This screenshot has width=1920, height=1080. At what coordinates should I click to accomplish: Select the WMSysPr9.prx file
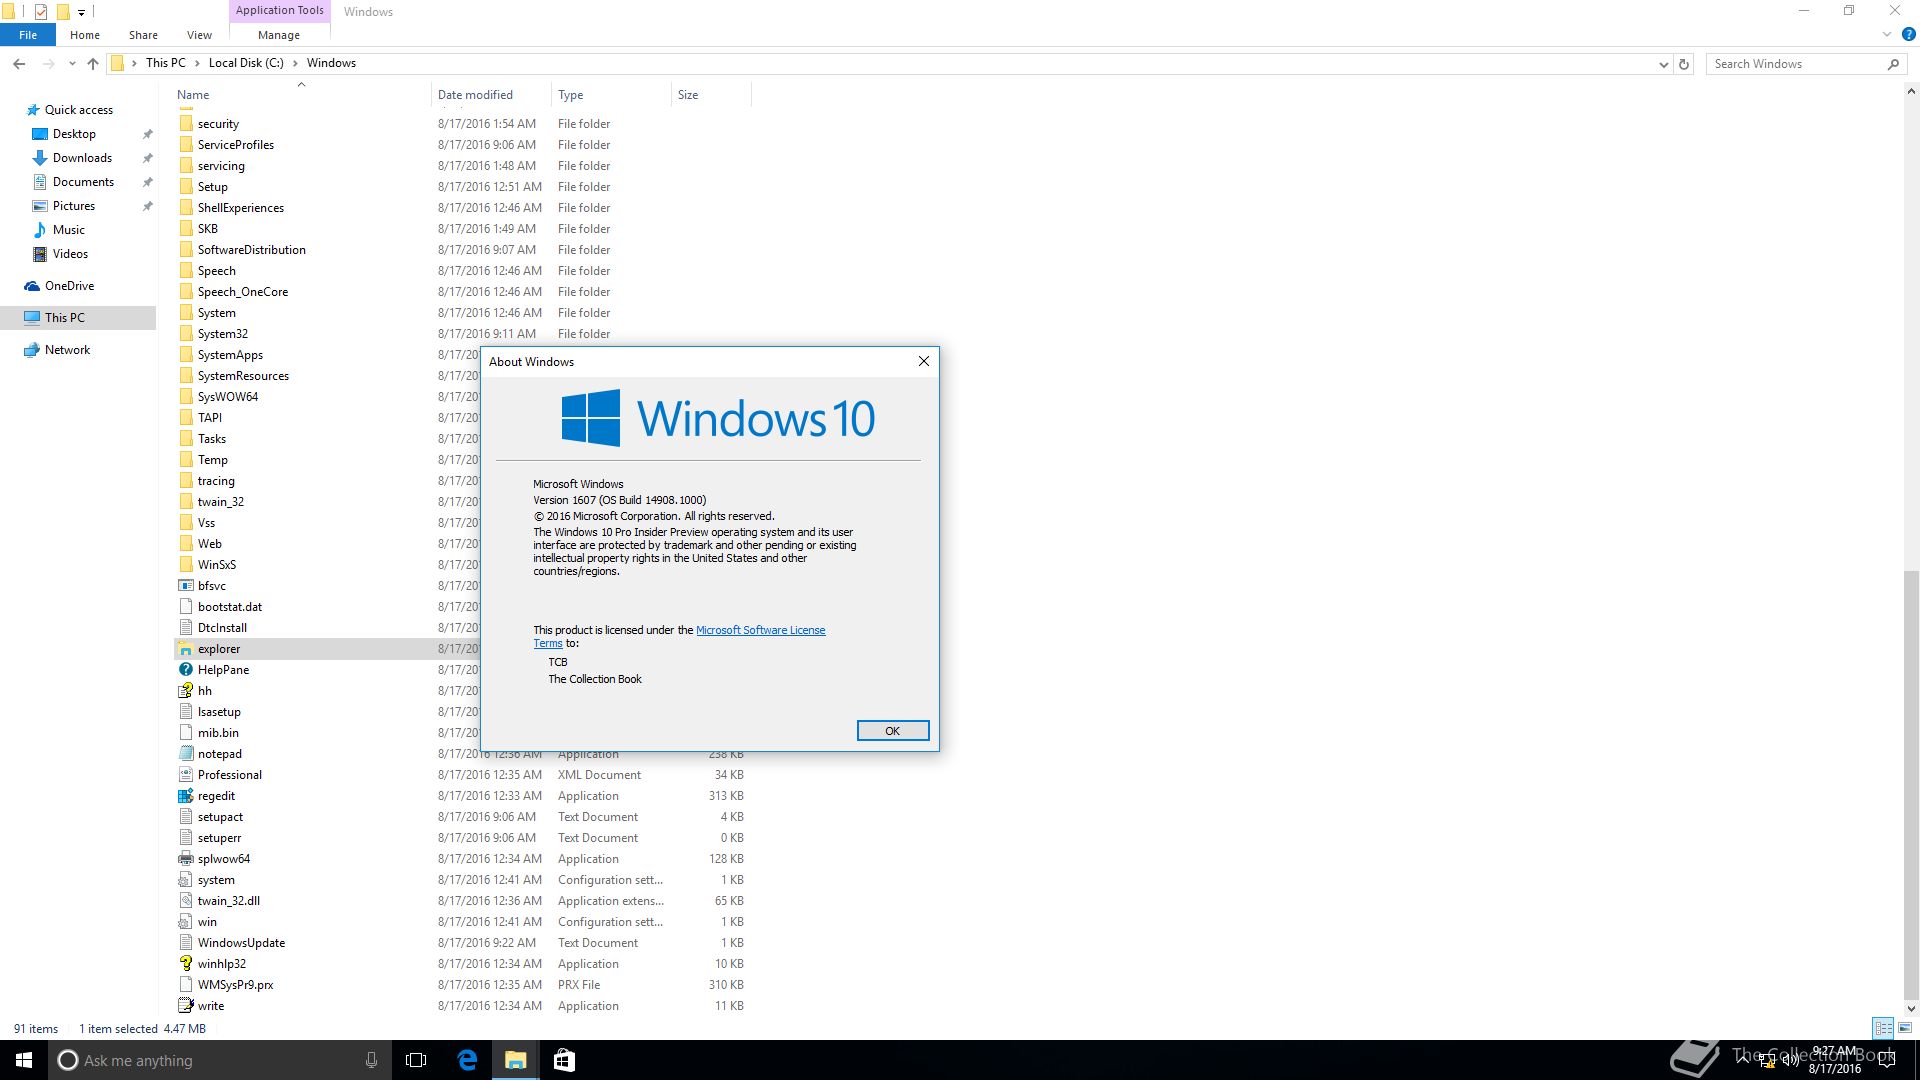tap(235, 985)
